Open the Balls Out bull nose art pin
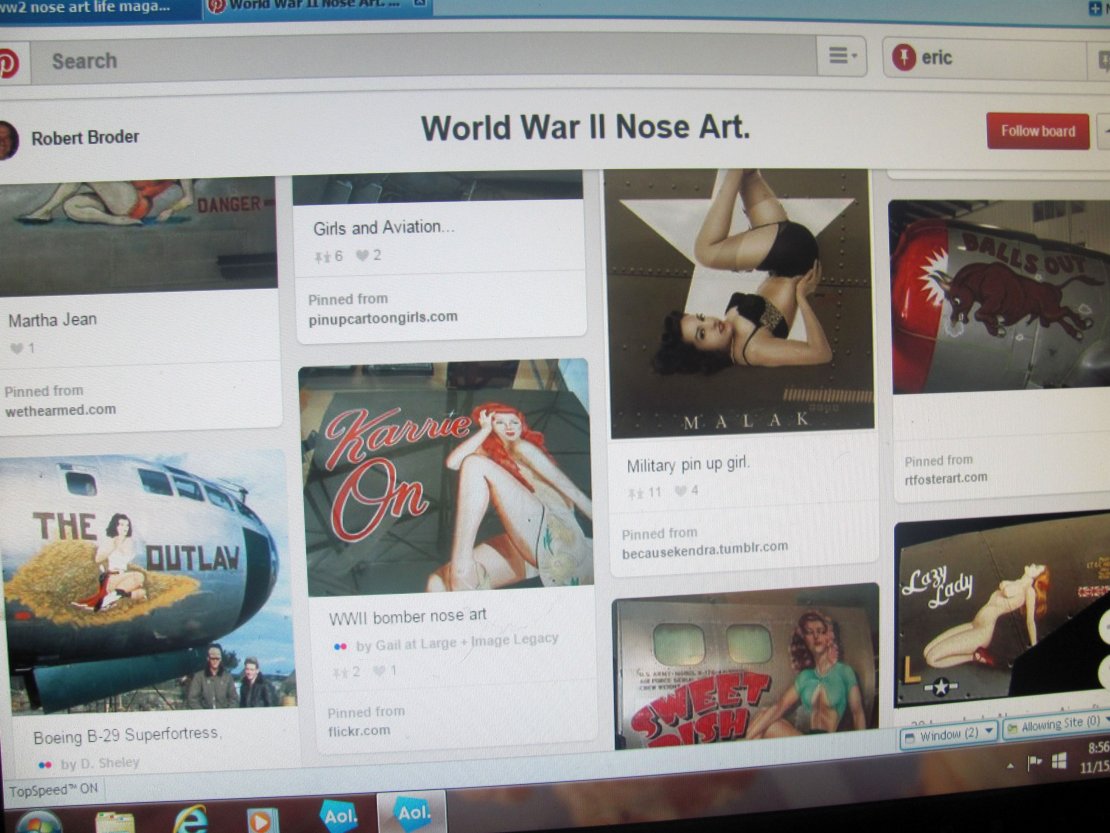Image resolution: width=1110 pixels, height=833 pixels. point(1000,296)
